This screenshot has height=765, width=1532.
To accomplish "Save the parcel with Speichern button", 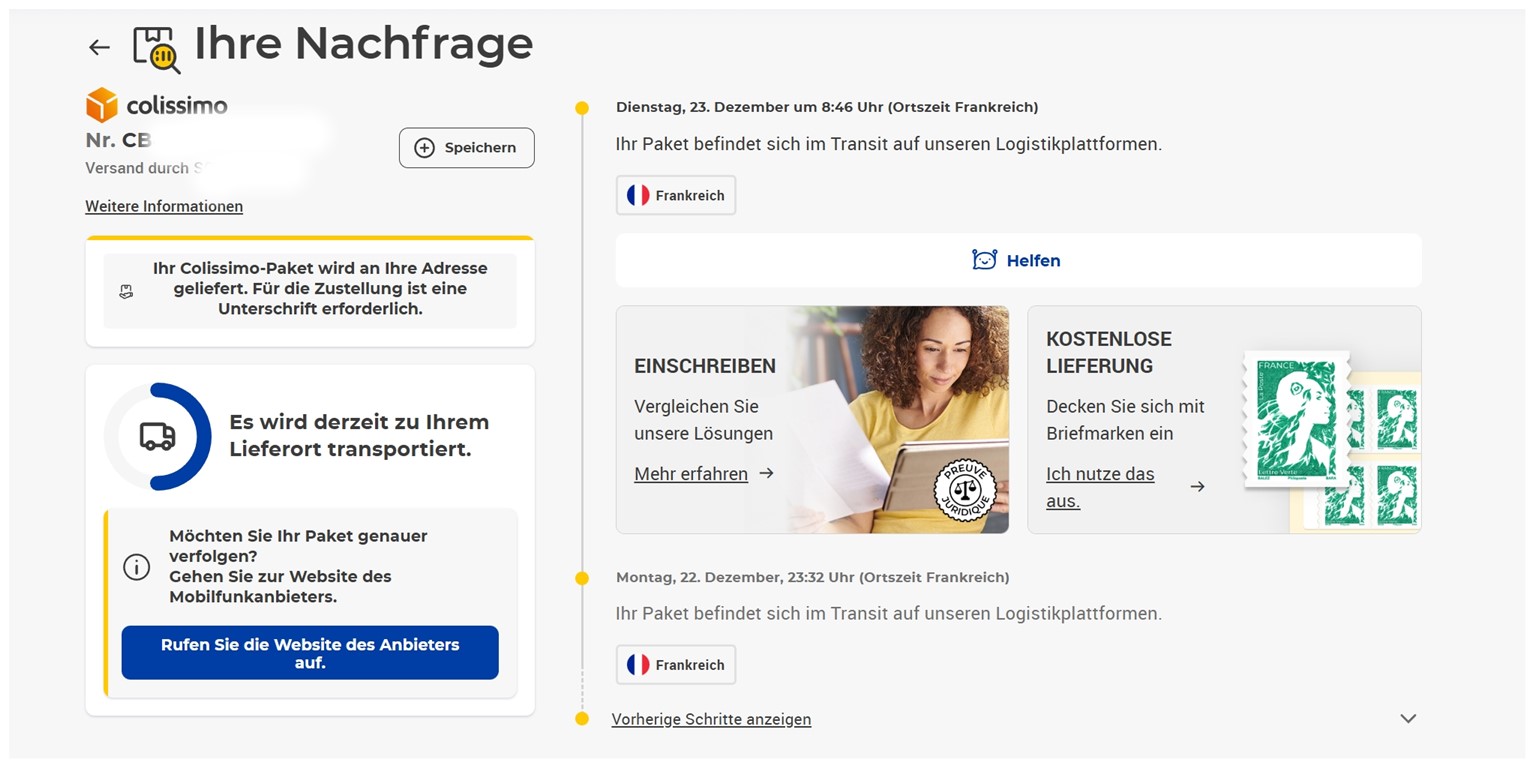I will 466,148.
